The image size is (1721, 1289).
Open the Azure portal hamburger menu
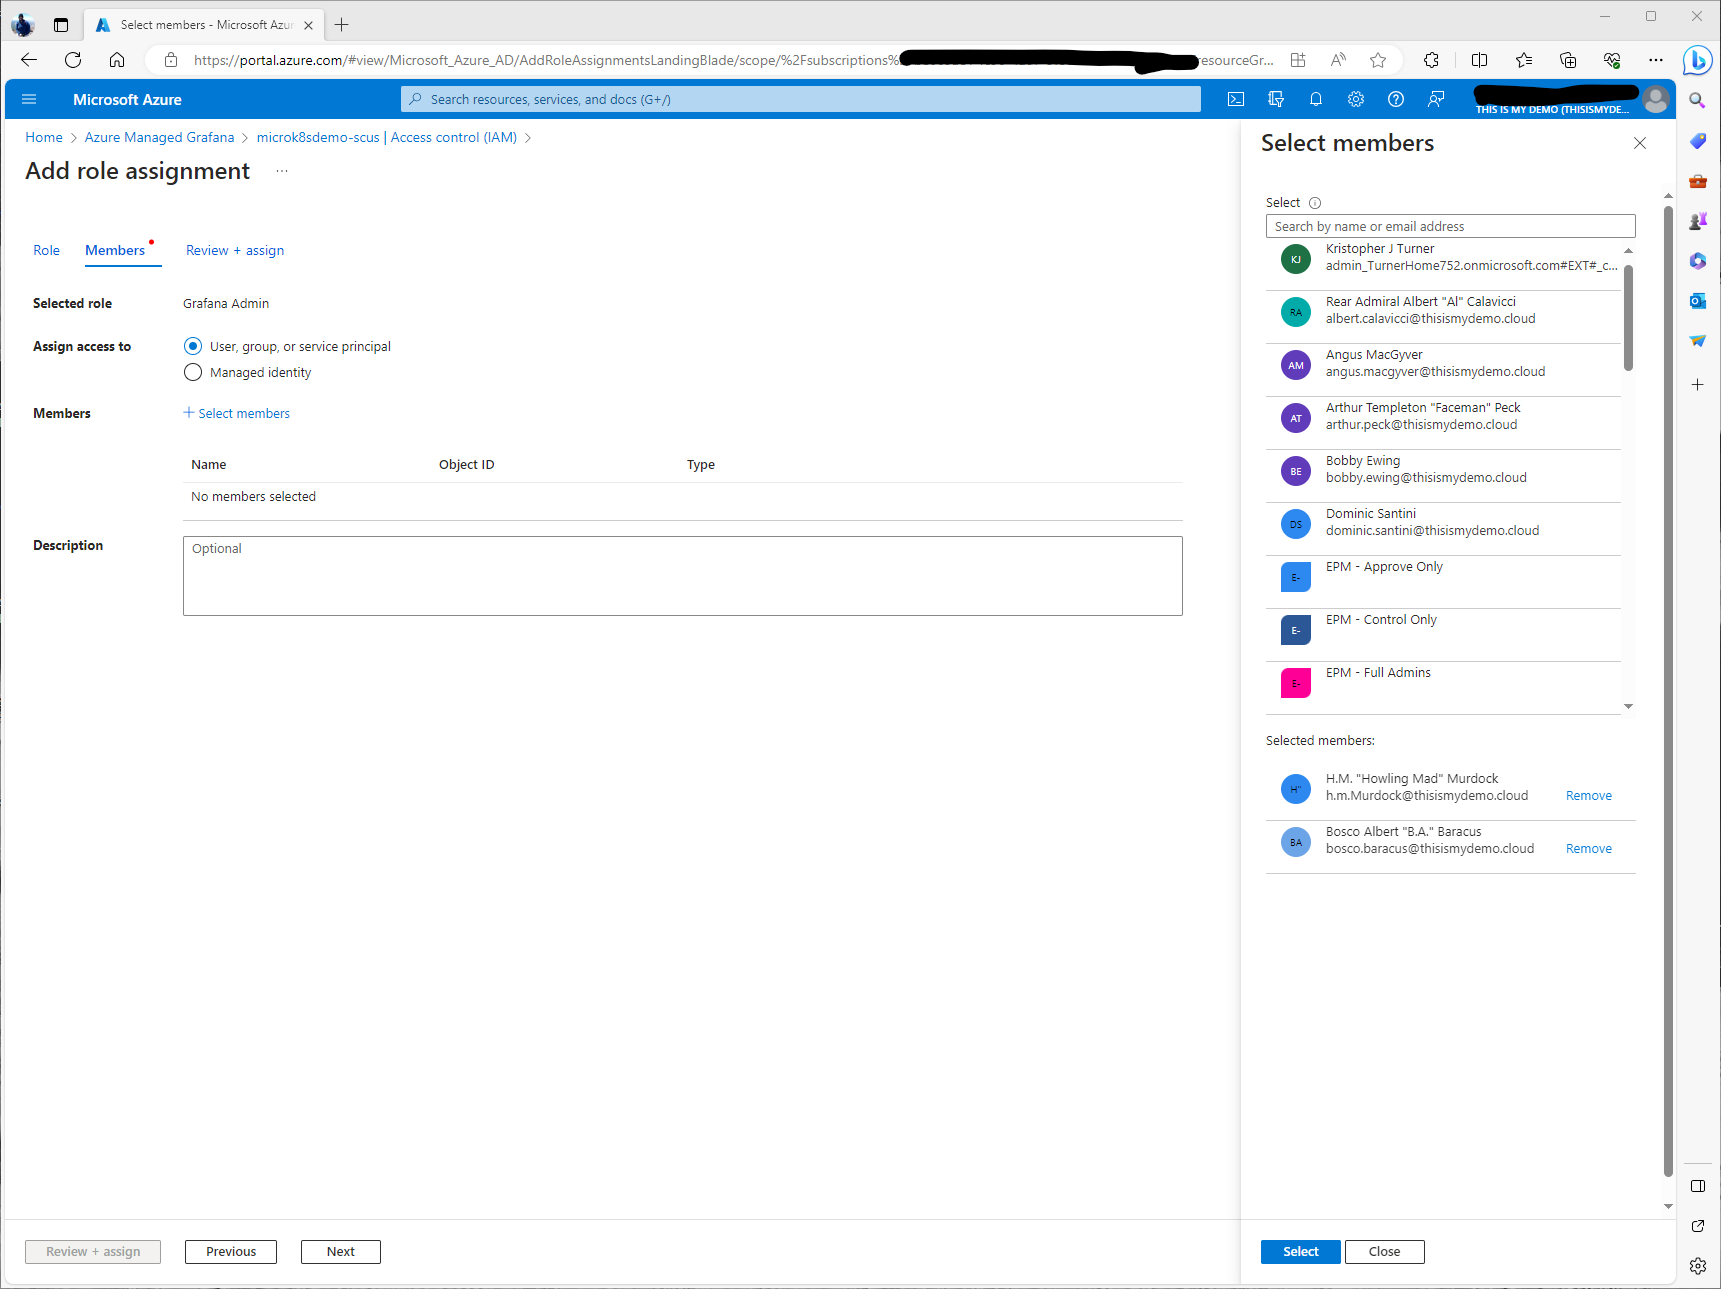coord(29,99)
